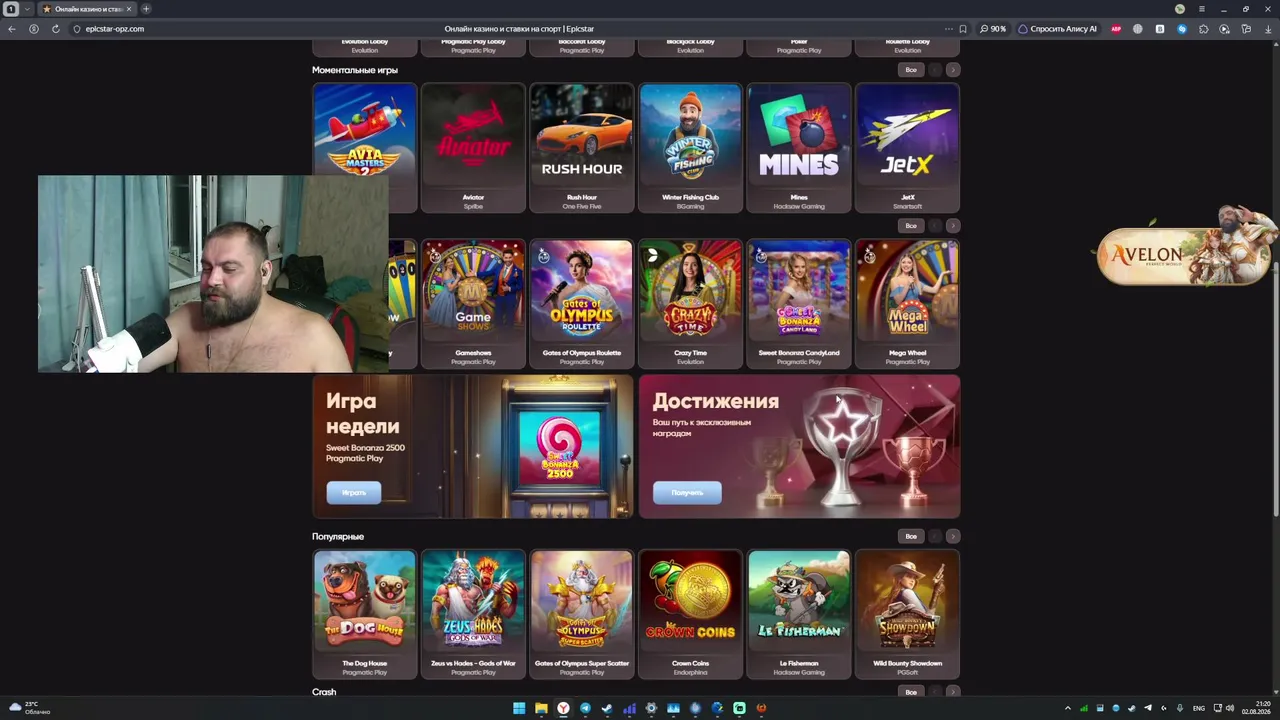
Task: Open Telegram from the taskbar
Action: coord(585,708)
